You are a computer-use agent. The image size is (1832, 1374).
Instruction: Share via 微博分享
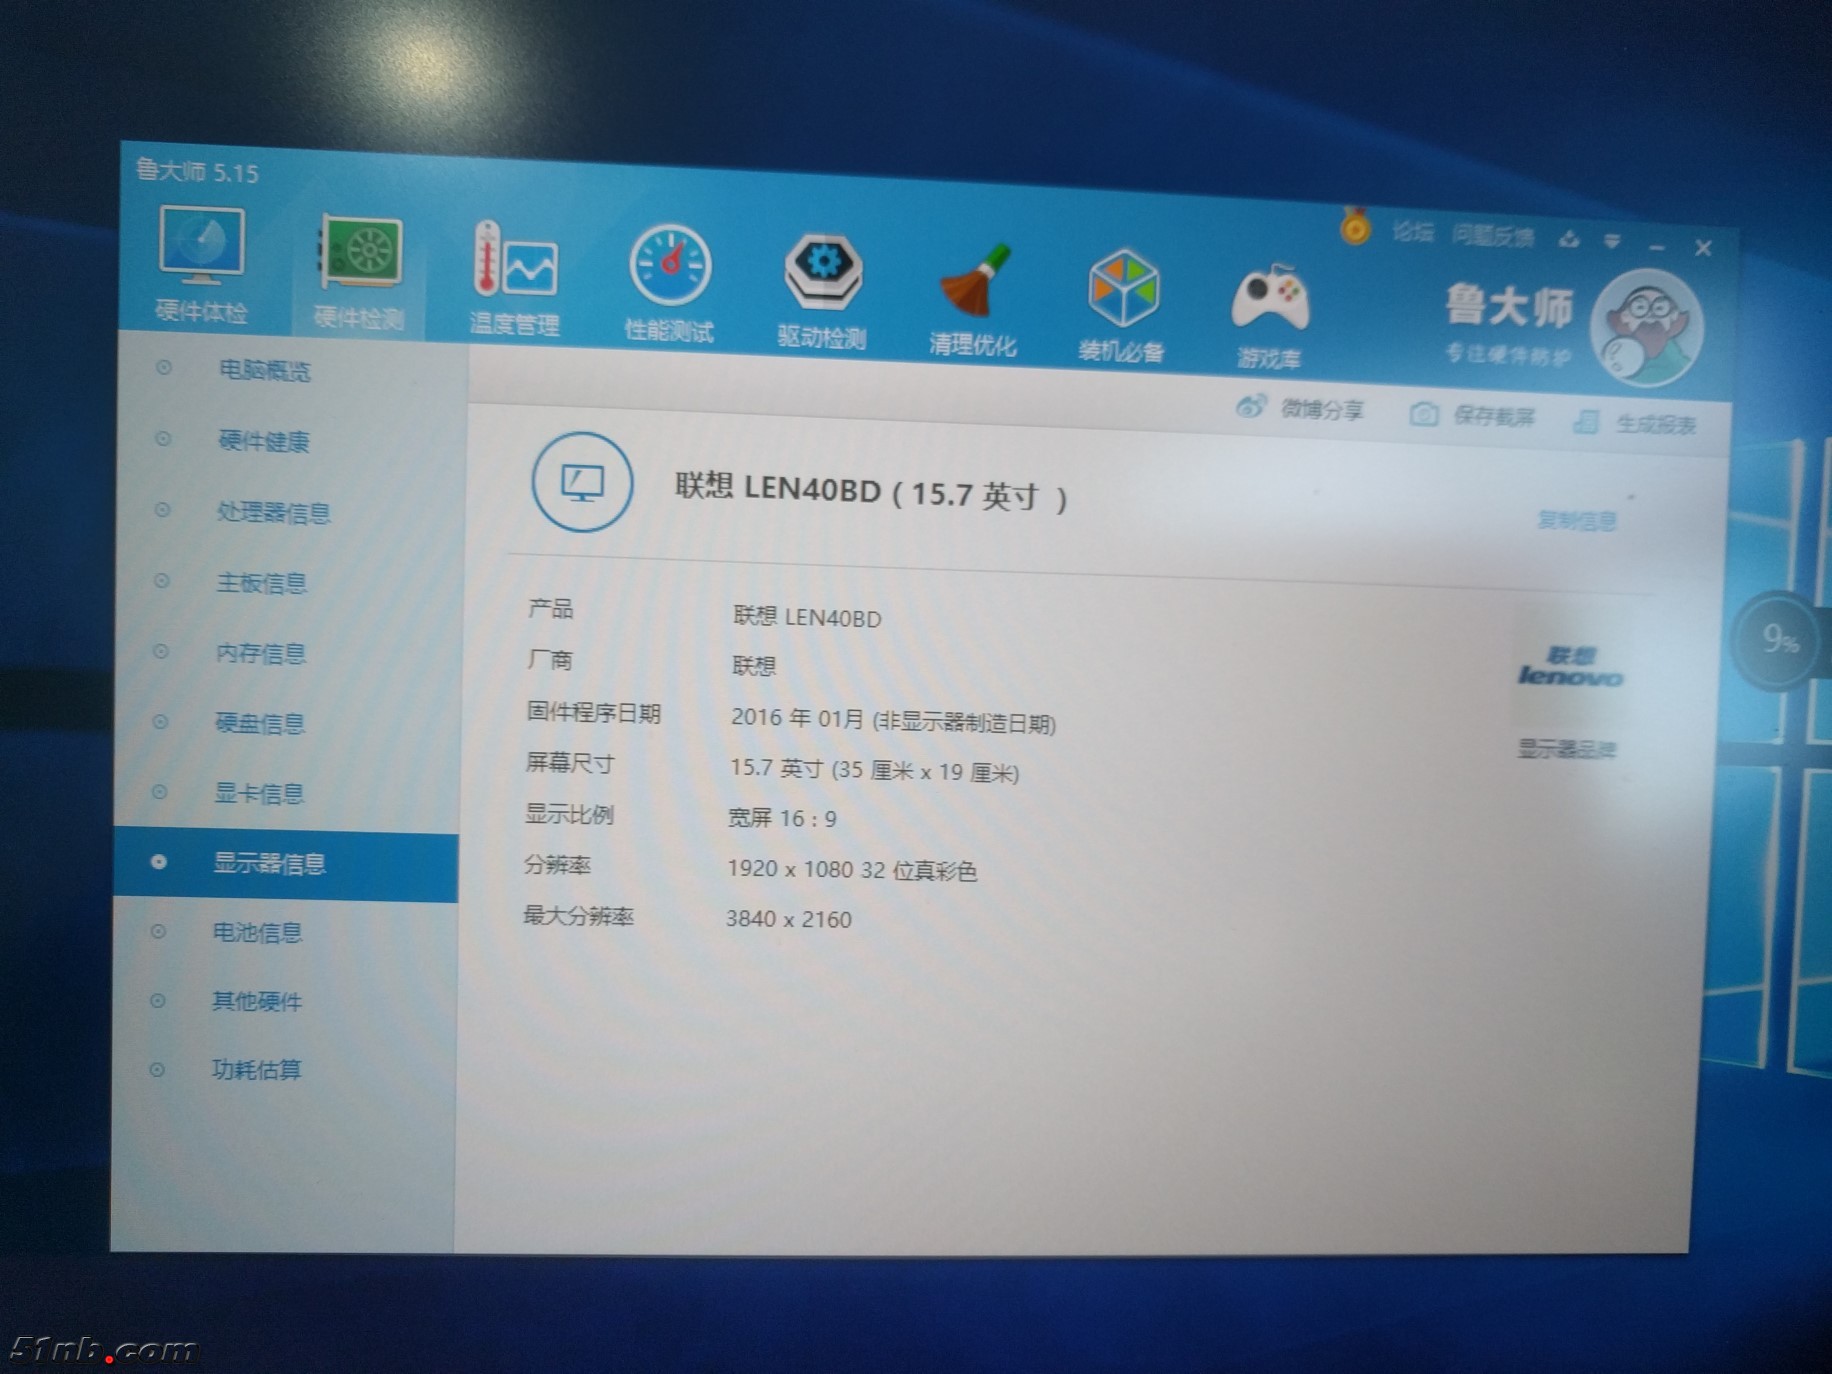[1322, 409]
